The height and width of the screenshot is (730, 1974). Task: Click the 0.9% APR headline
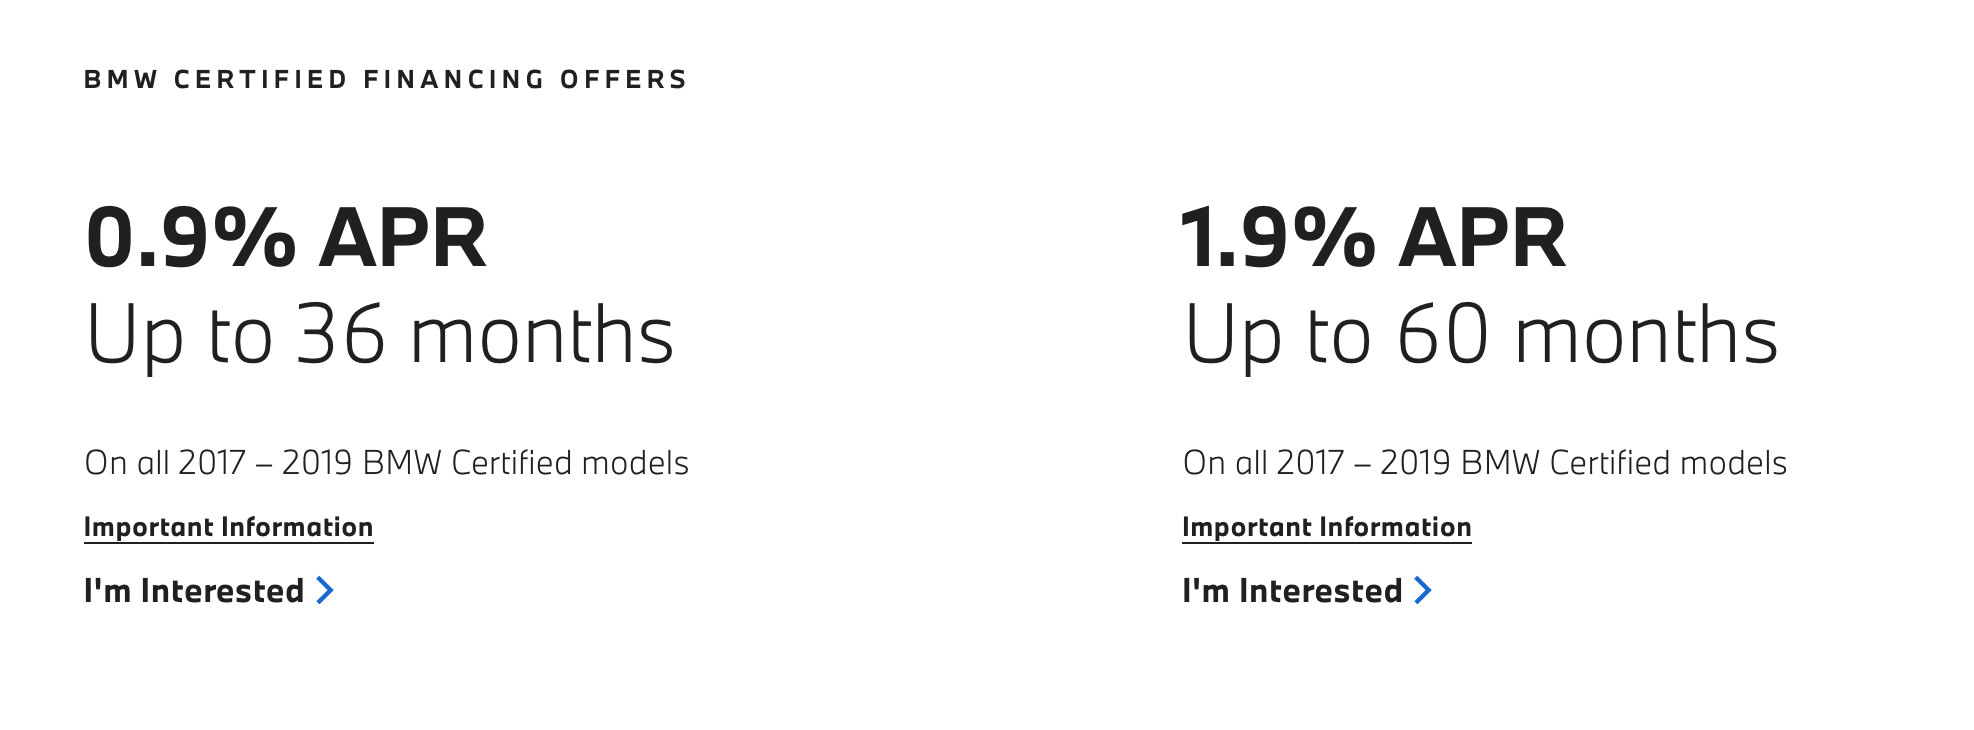tap(286, 238)
